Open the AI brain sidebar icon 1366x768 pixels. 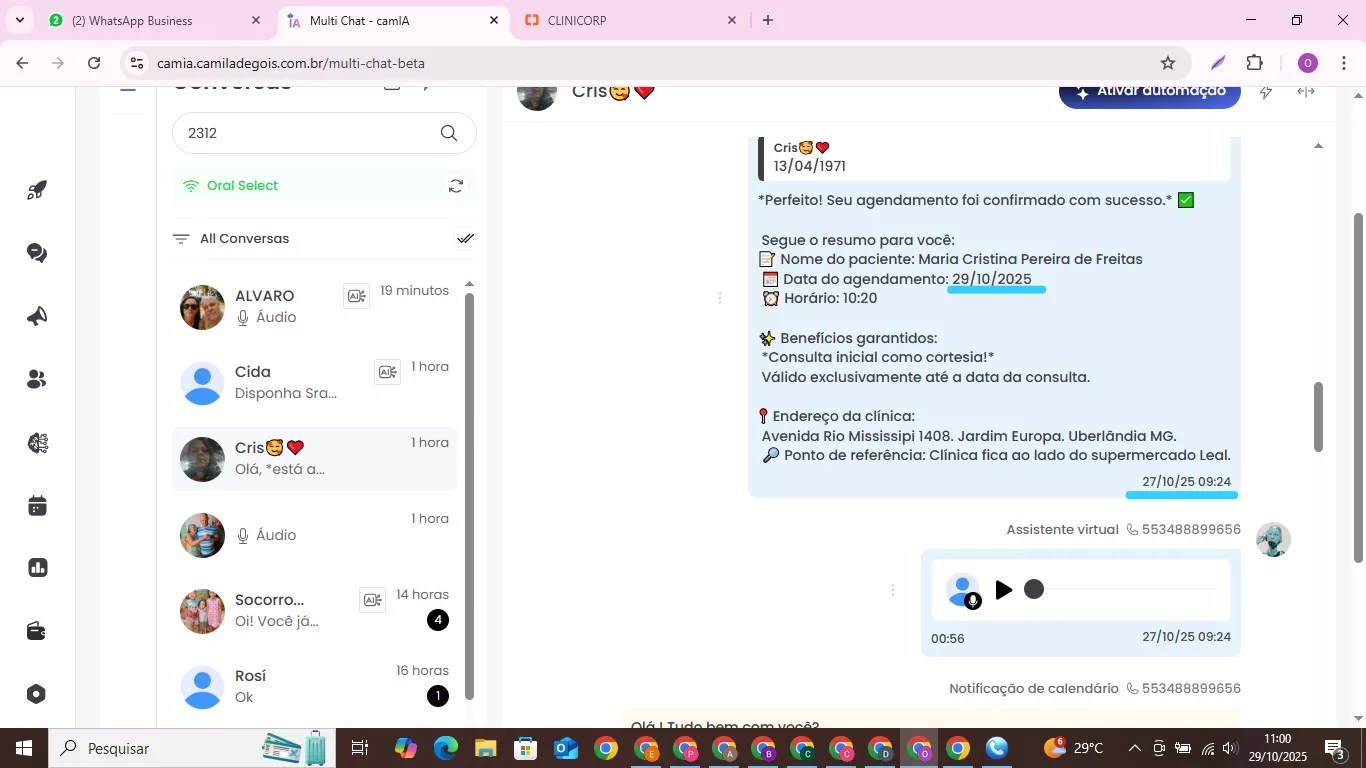point(37,443)
